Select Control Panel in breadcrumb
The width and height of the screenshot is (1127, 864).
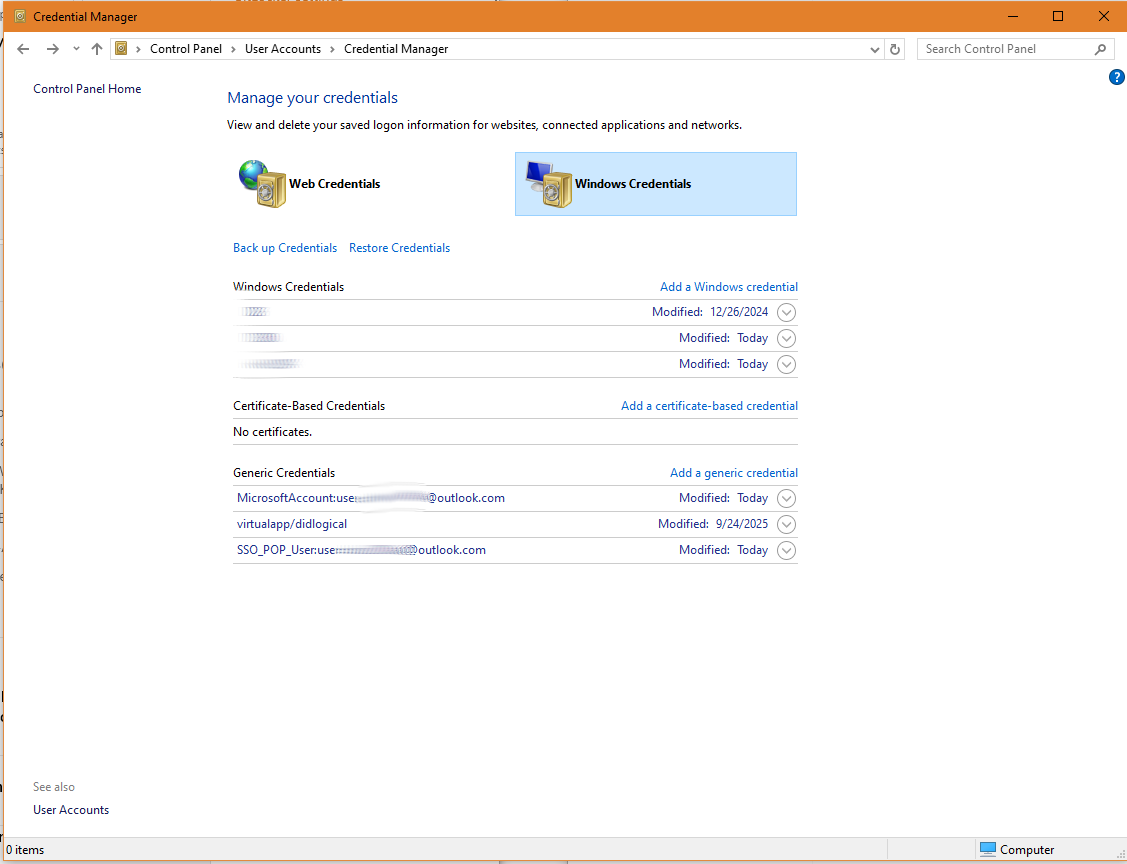click(x=185, y=49)
